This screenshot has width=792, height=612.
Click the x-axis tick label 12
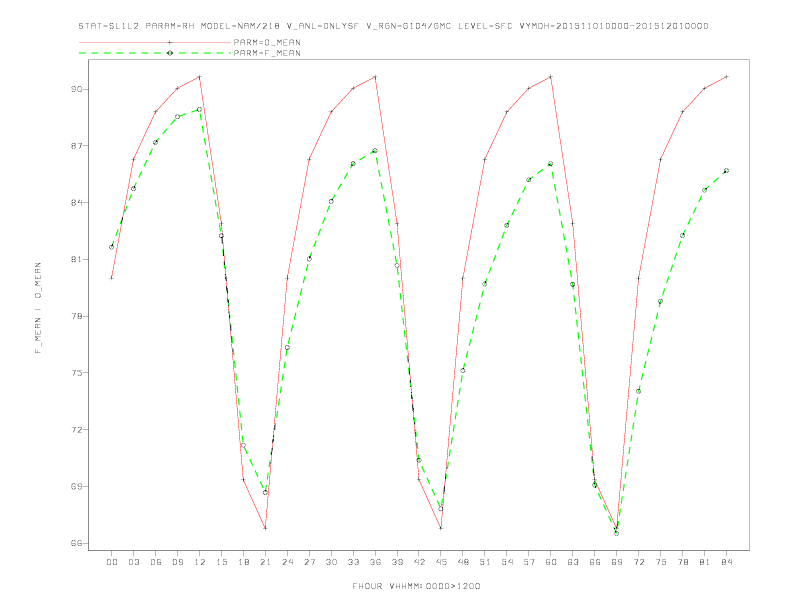click(x=200, y=562)
